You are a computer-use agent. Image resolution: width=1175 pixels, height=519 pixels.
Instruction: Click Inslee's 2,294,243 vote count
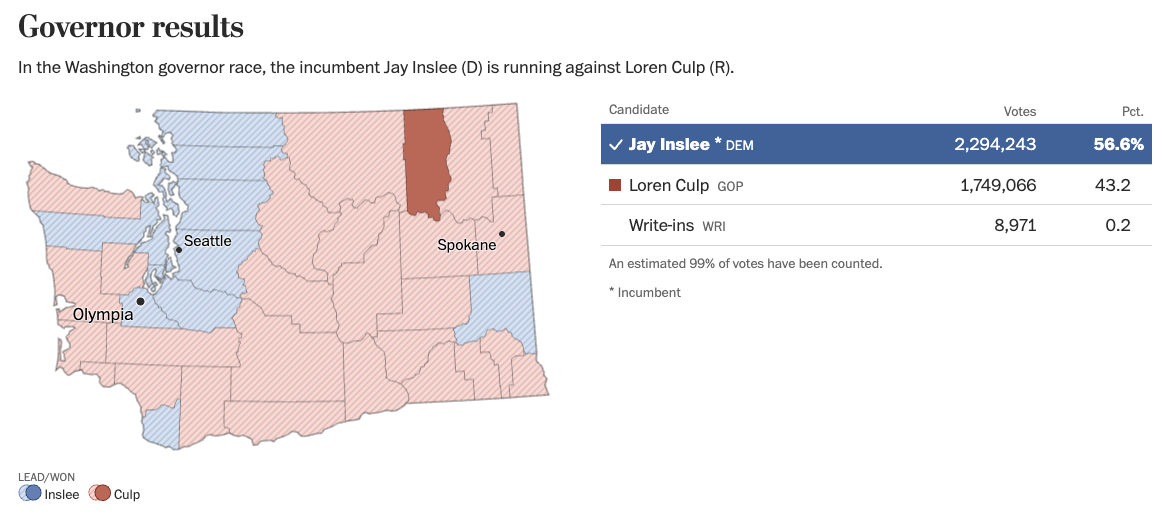(995, 145)
